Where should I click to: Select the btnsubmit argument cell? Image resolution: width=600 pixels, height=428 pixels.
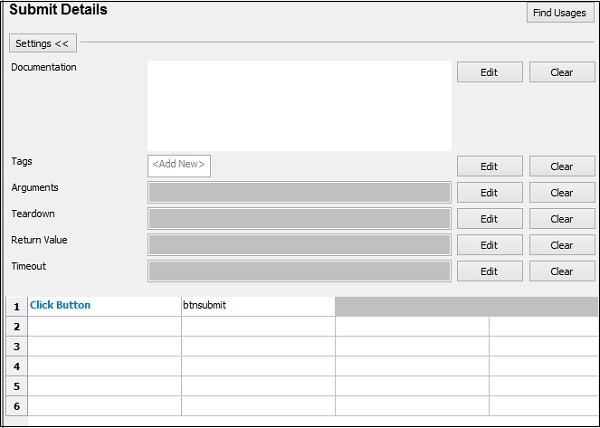click(257, 306)
